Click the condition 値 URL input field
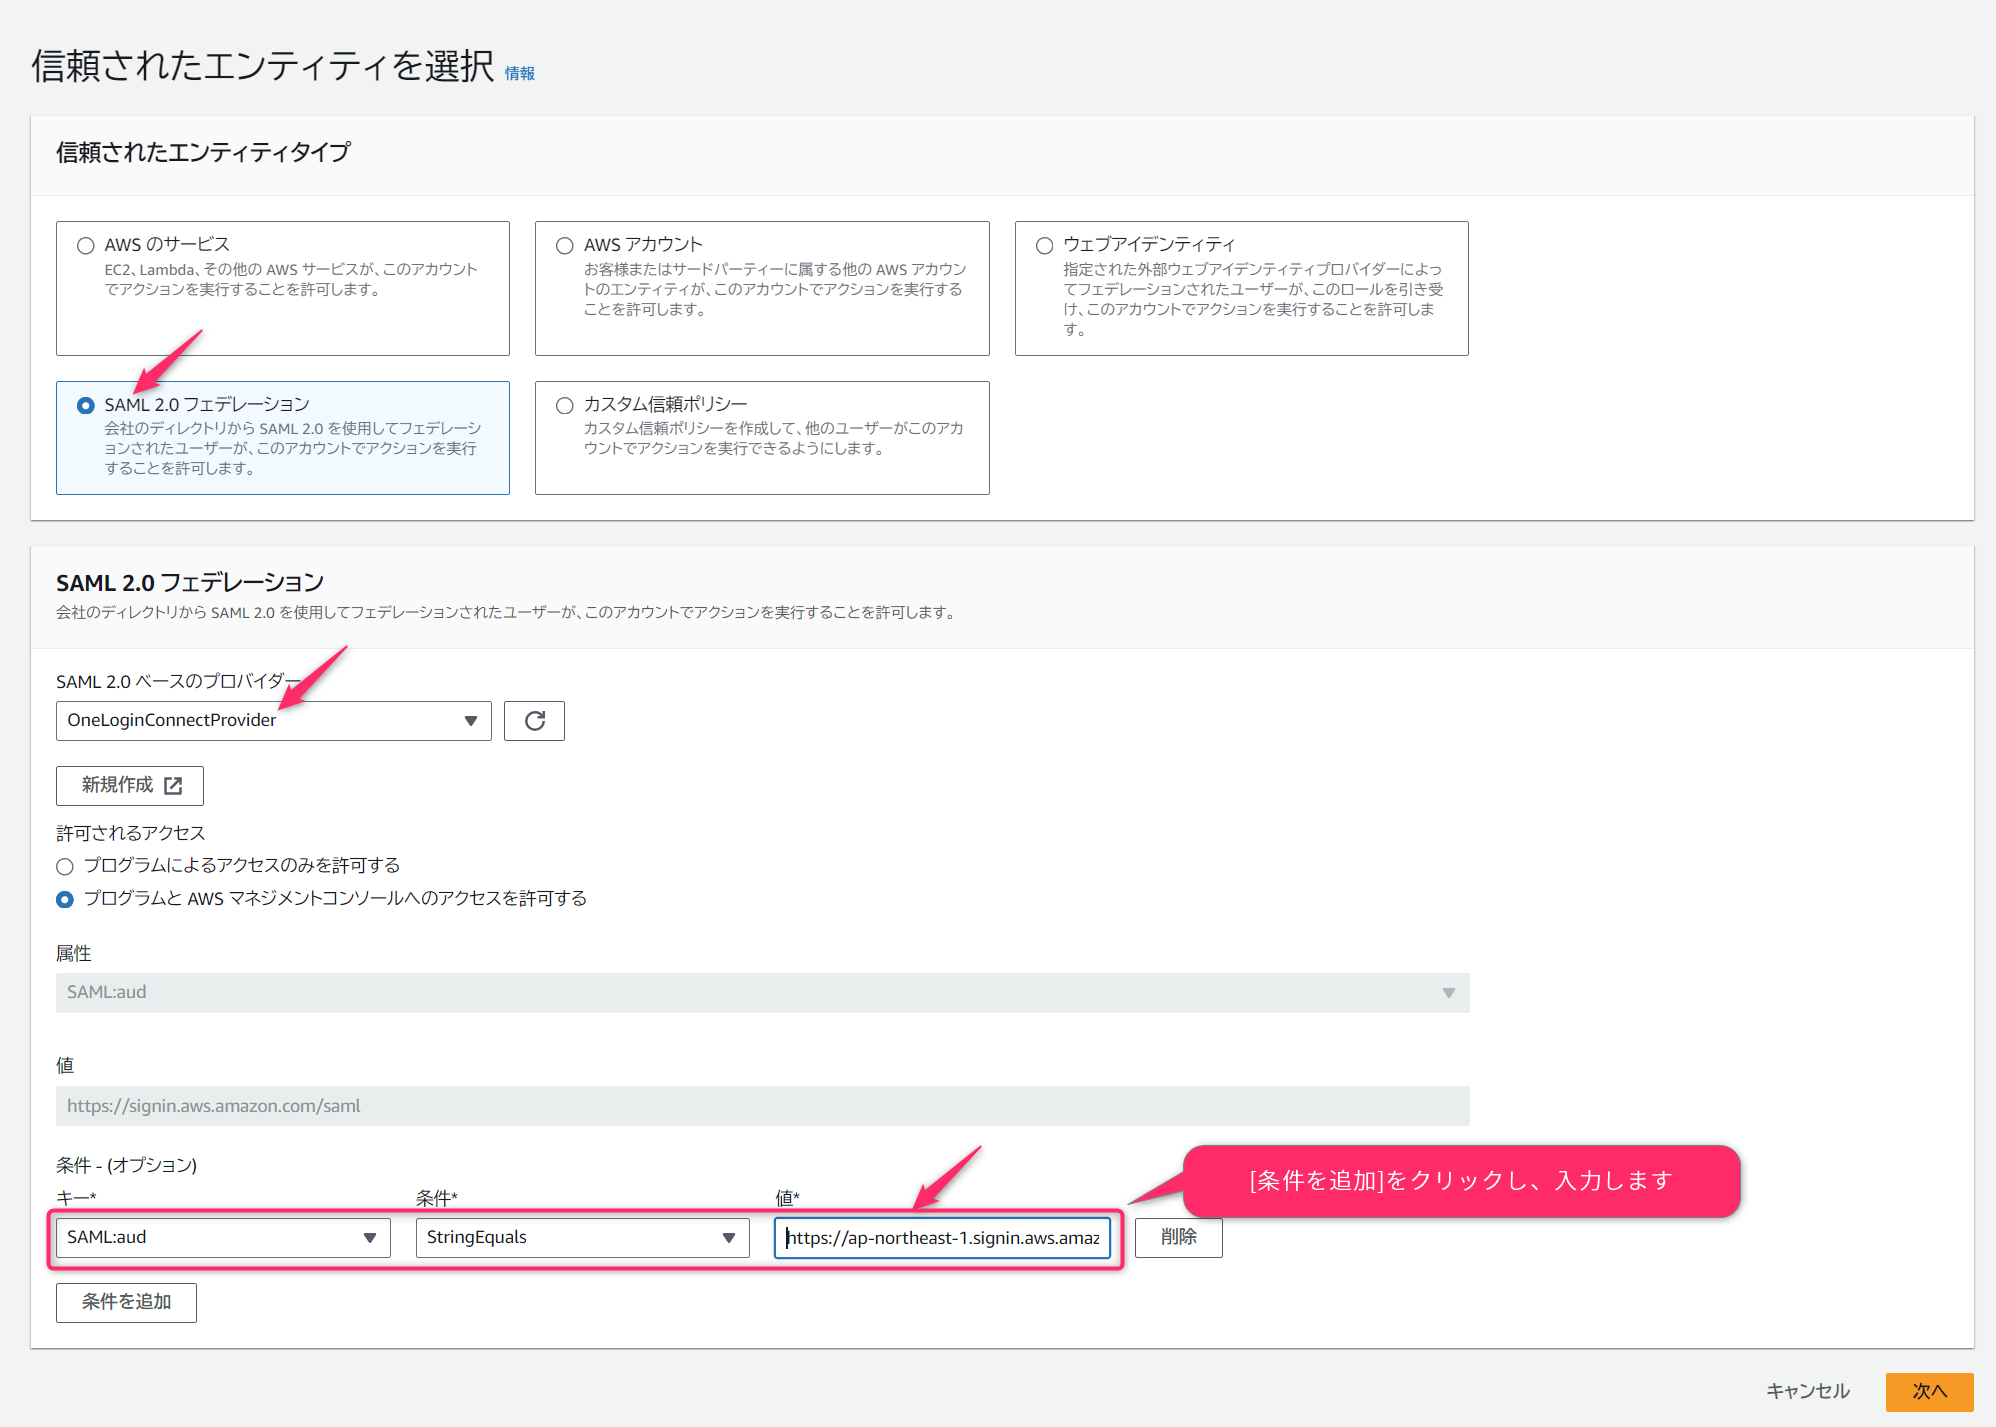 (942, 1238)
